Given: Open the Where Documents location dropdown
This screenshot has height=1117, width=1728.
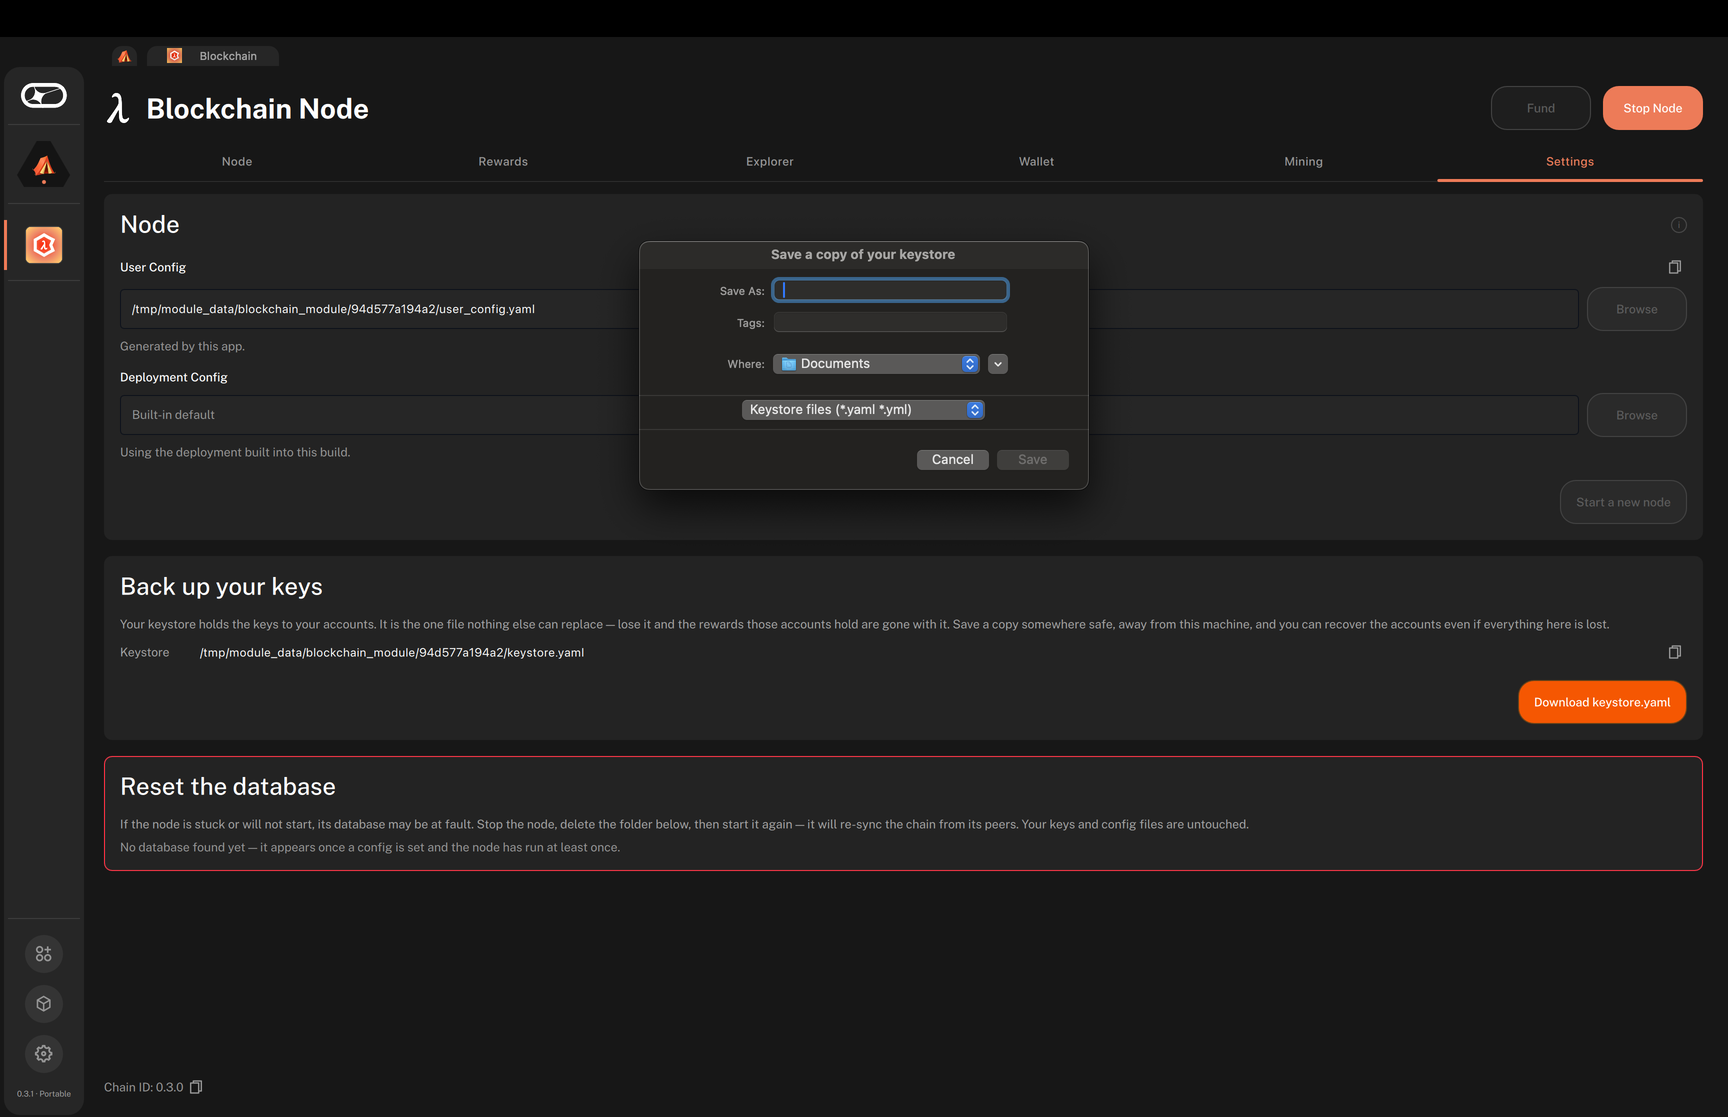Looking at the screenshot, I should pyautogui.click(x=876, y=364).
